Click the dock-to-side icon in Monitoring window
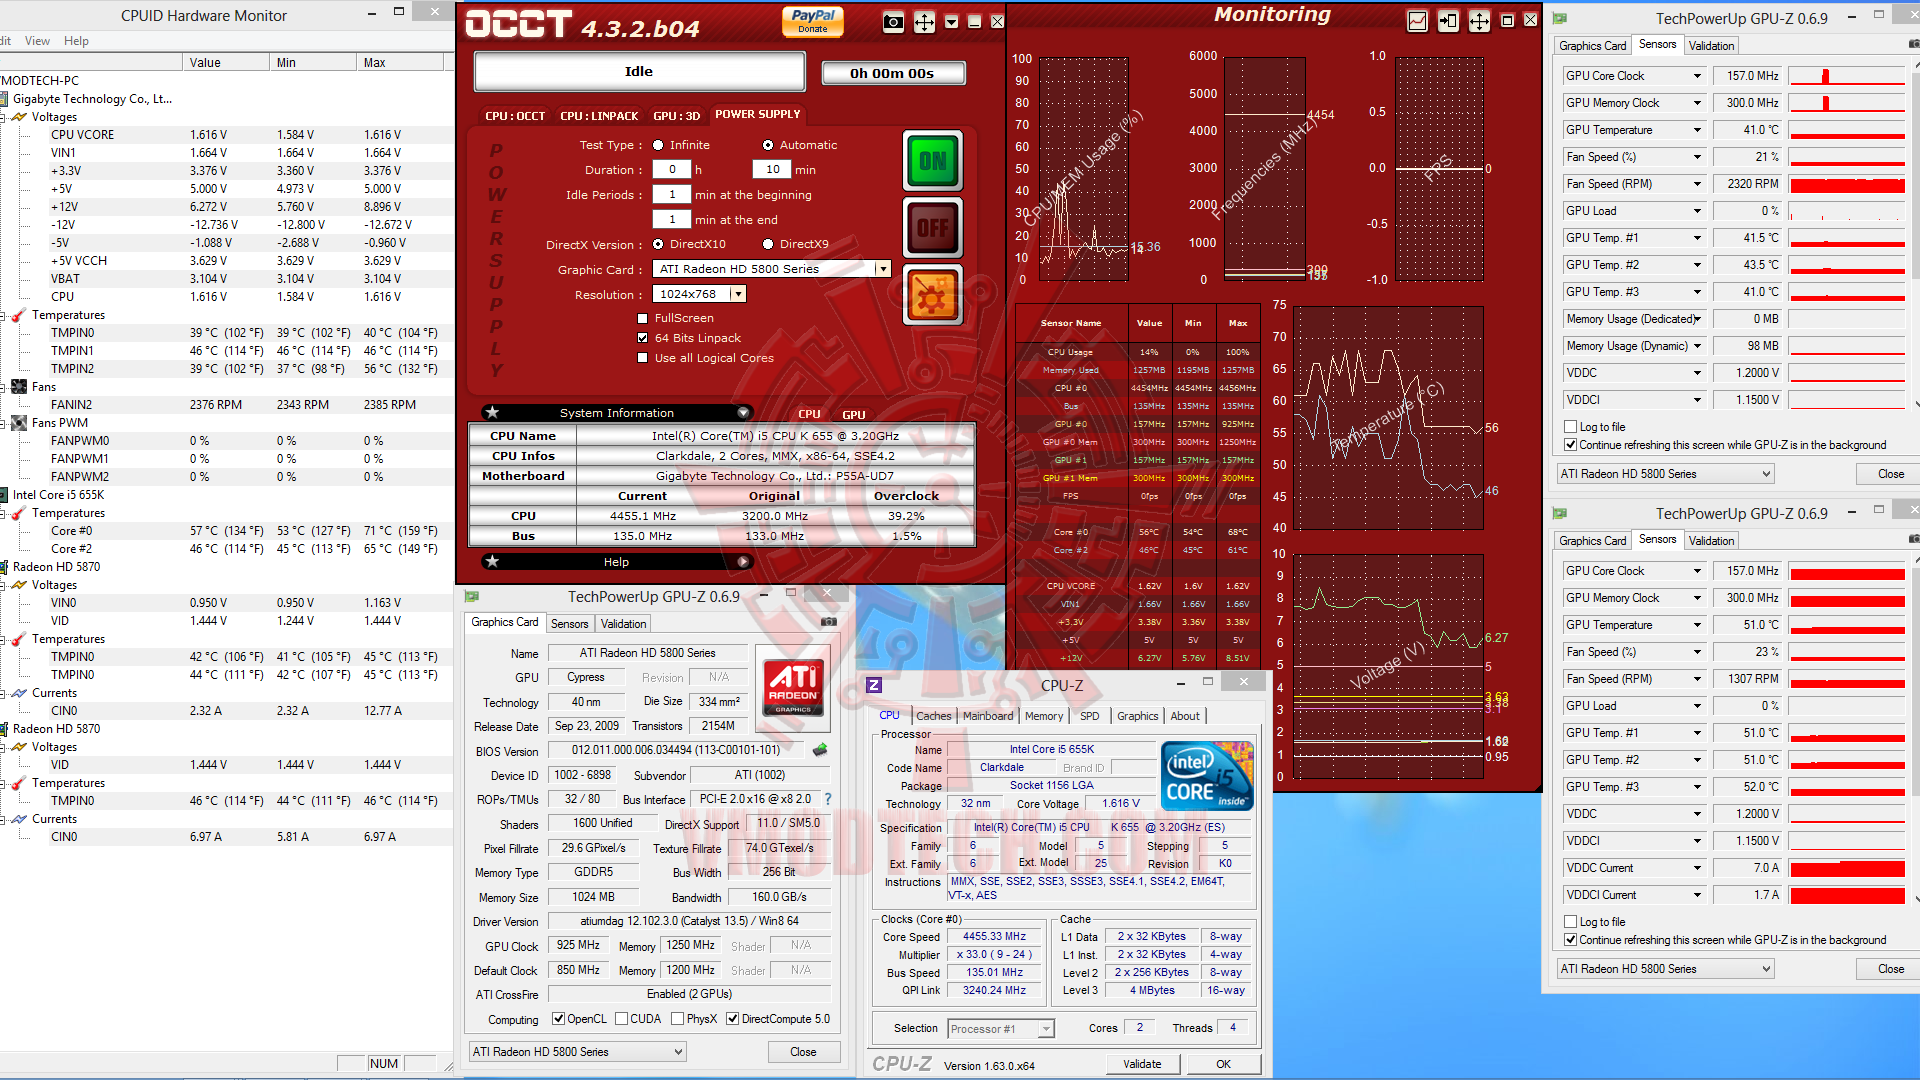 click(1448, 20)
